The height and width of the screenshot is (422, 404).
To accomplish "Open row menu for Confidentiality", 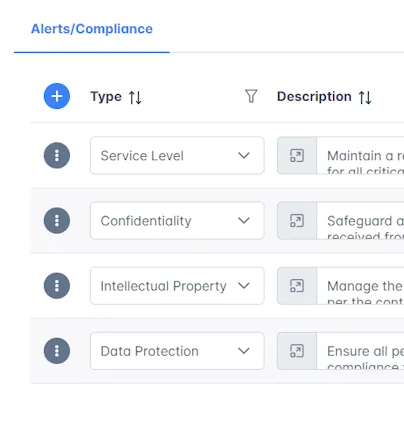I will coord(57,221).
